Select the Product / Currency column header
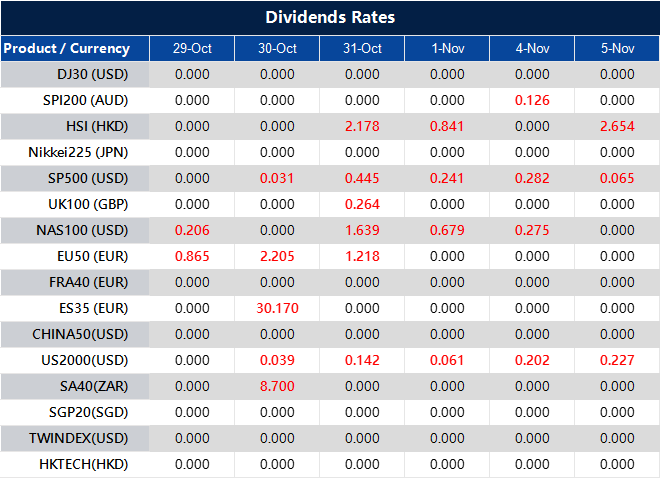The width and height of the screenshot is (660, 478). (67, 48)
